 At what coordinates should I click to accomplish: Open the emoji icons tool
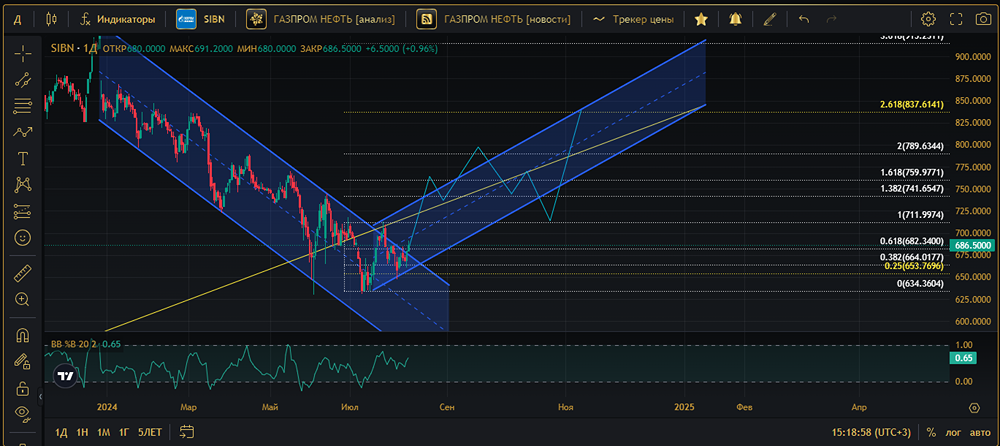[23, 238]
